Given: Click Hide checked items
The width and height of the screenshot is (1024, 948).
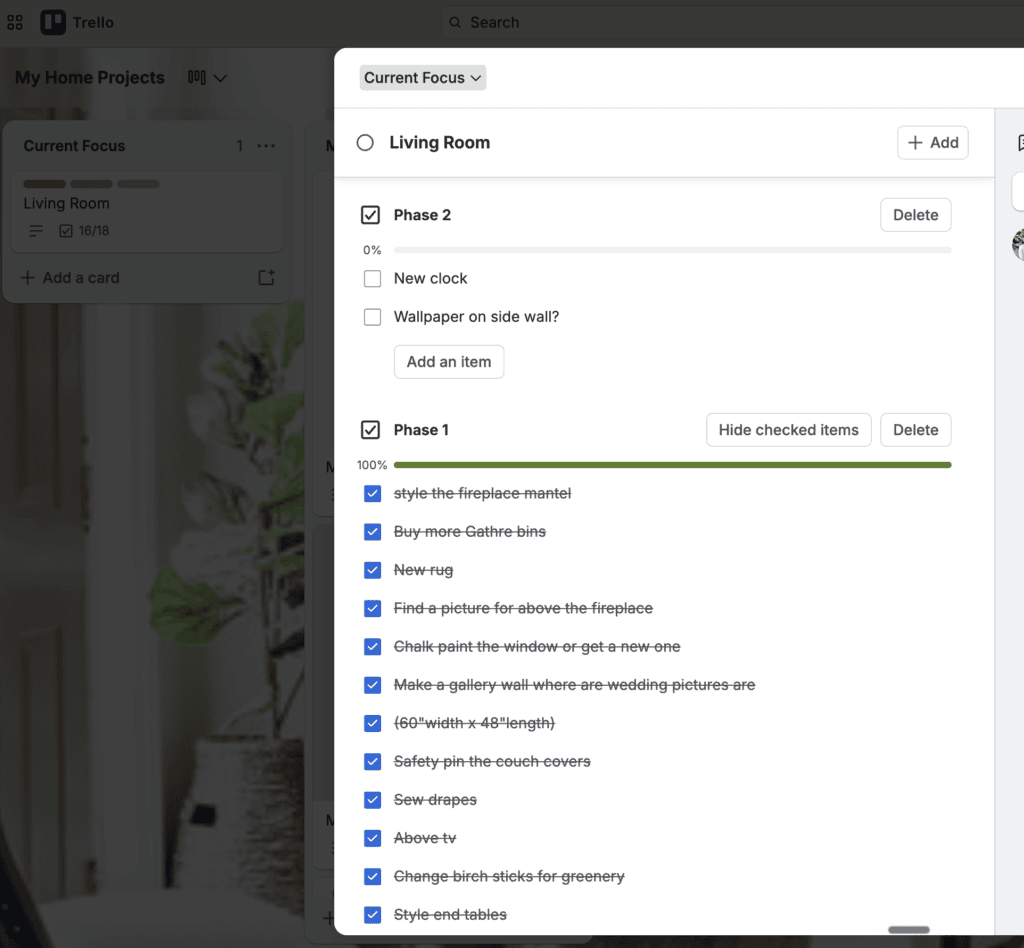Looking at the screenshot, I should pyautogui.click(x=788, y=430).
